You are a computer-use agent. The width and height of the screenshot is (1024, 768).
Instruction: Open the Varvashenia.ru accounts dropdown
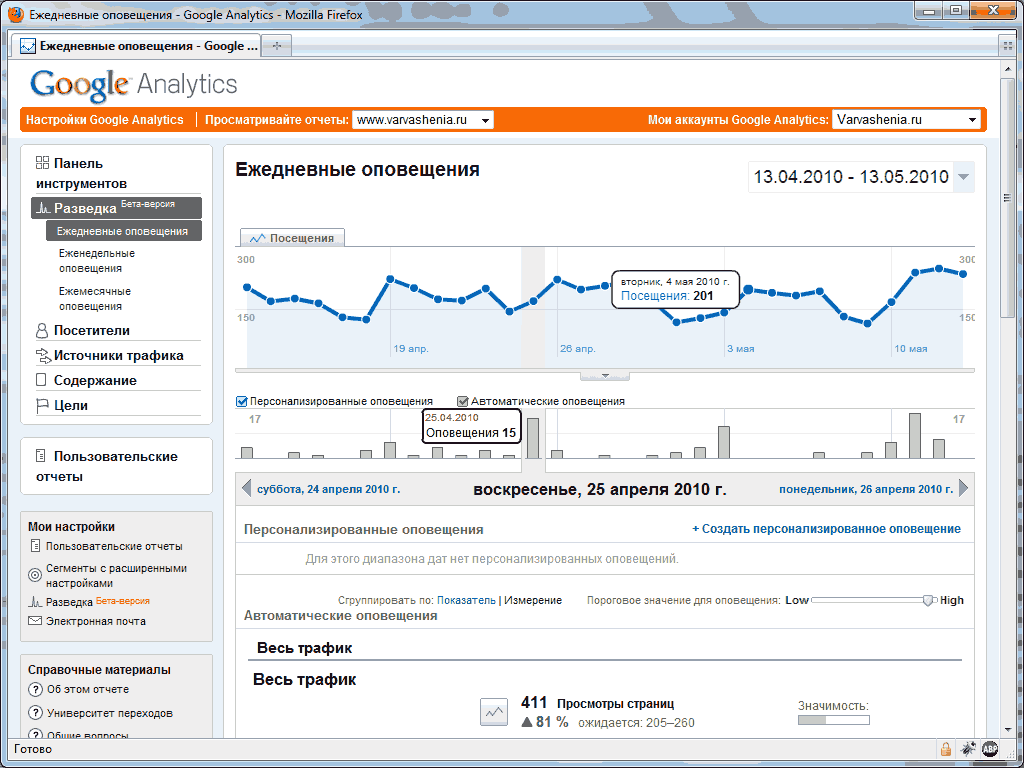(x=906, y=120)
